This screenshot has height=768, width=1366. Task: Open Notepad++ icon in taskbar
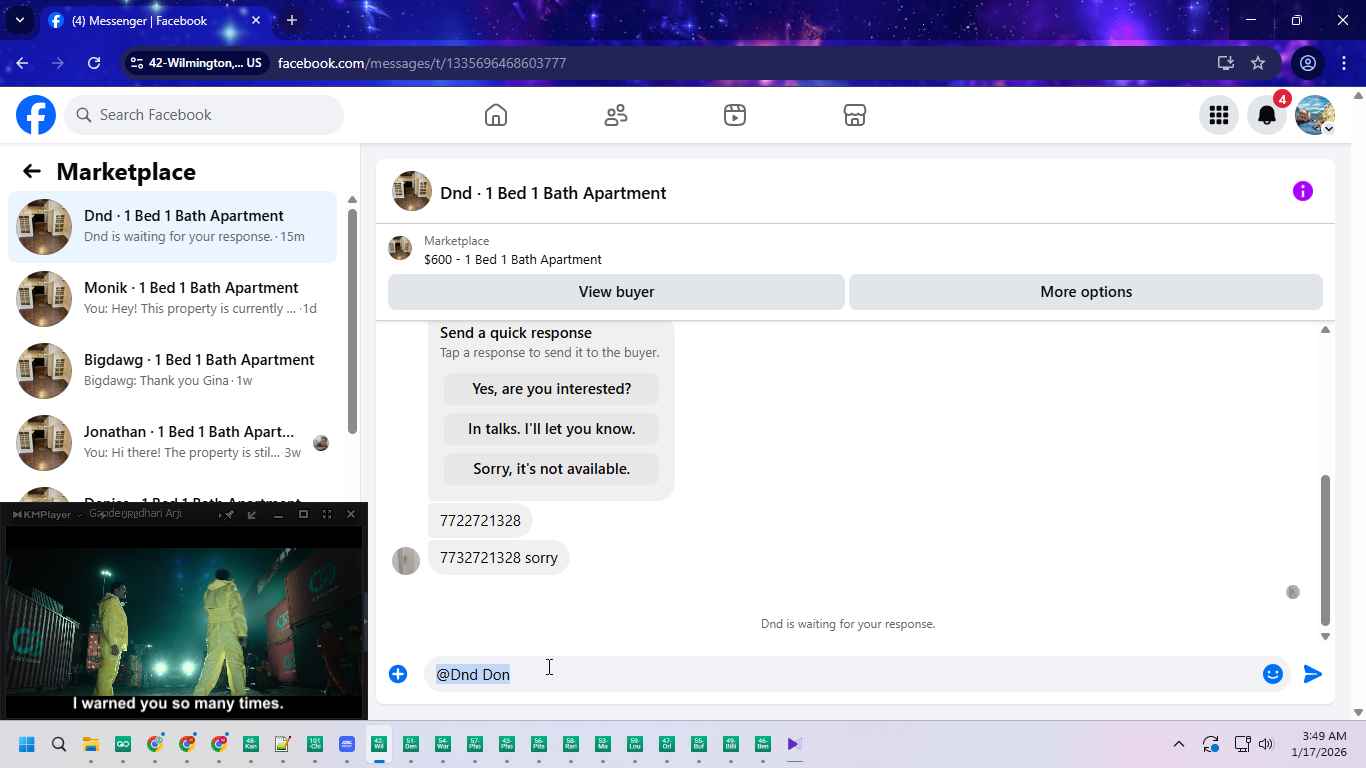tap(283, 744)
